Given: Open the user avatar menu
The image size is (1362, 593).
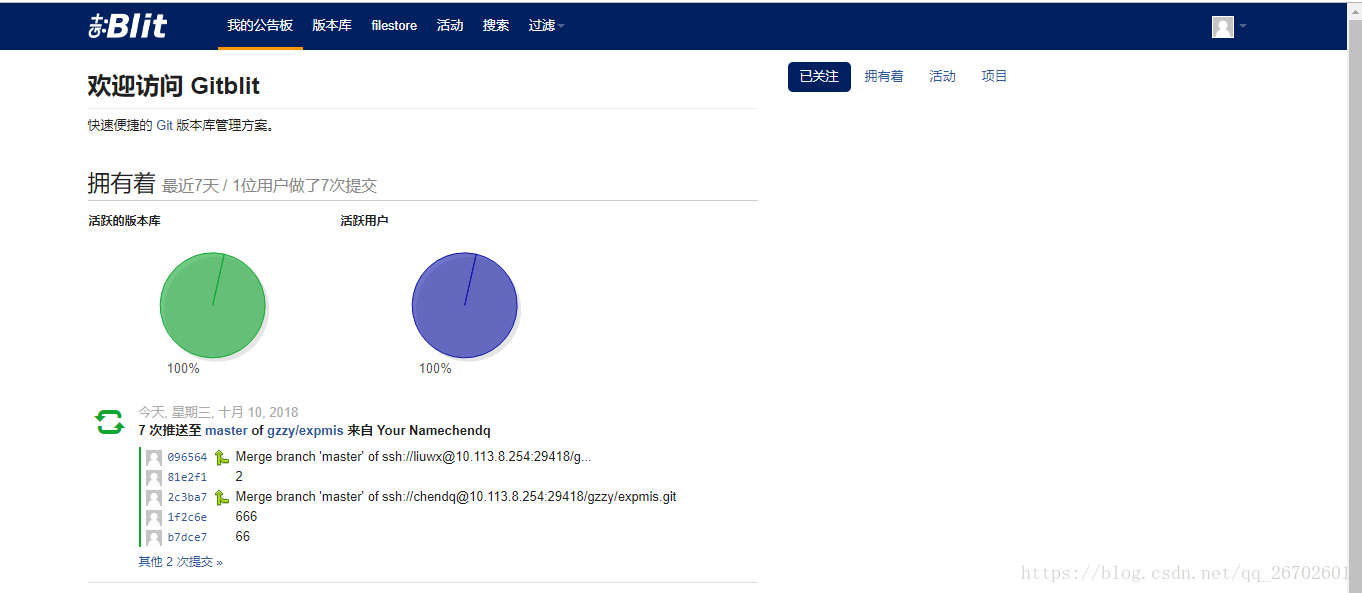Looking at the screenshot, I should (1222, 27).
